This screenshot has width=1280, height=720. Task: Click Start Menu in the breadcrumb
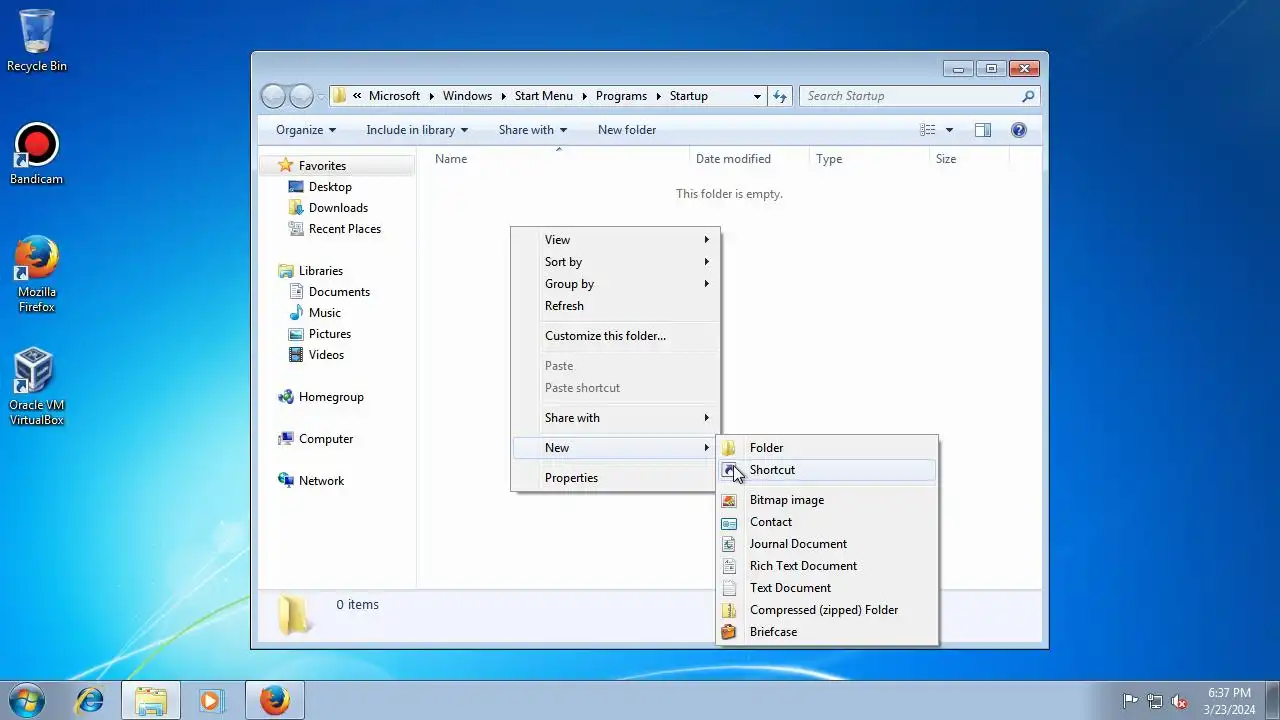[x=544, y=96]
